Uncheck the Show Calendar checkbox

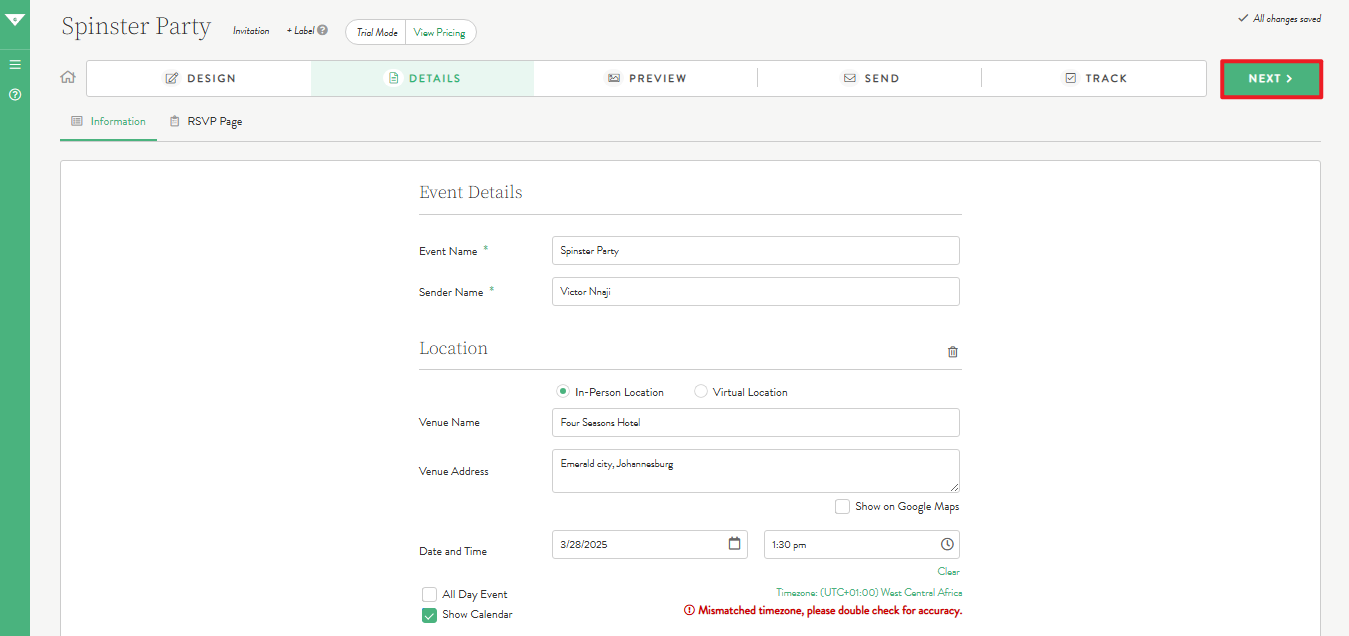429,615
